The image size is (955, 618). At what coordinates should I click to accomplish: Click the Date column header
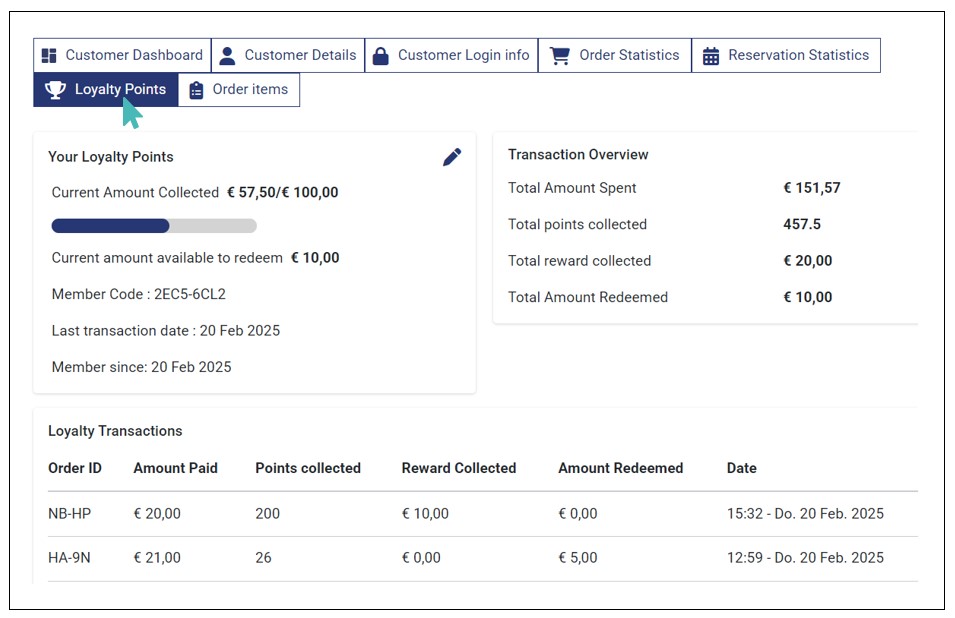pyautogui.click(x=742, y=468)
